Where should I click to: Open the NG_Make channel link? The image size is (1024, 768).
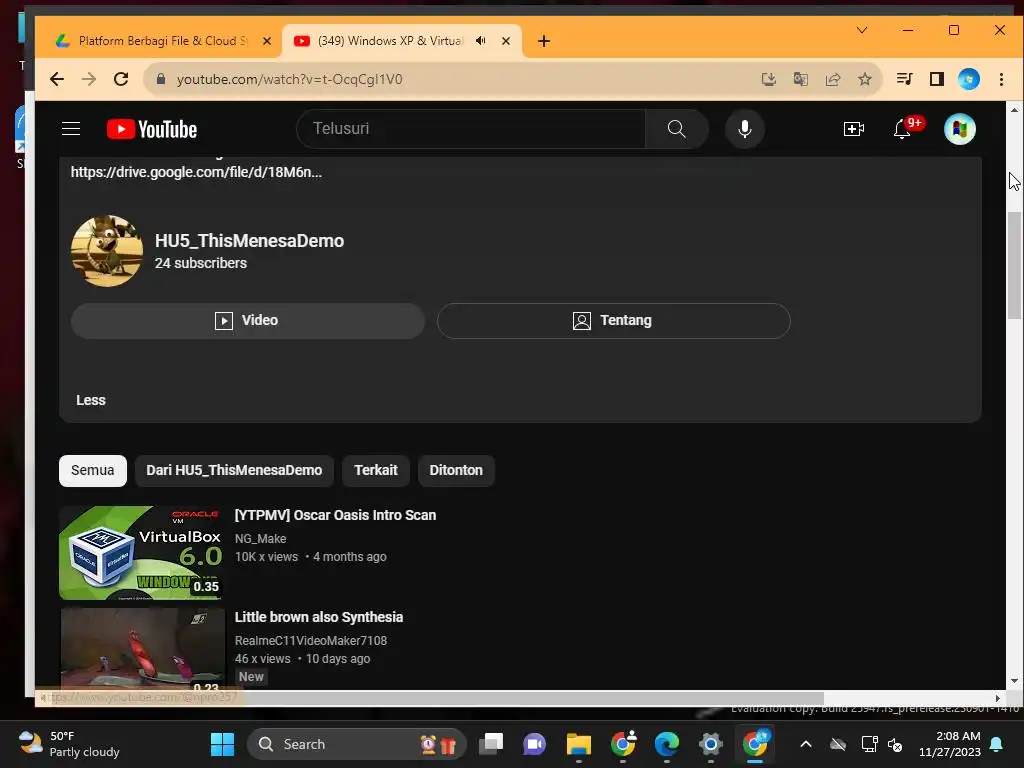[261, 538]
